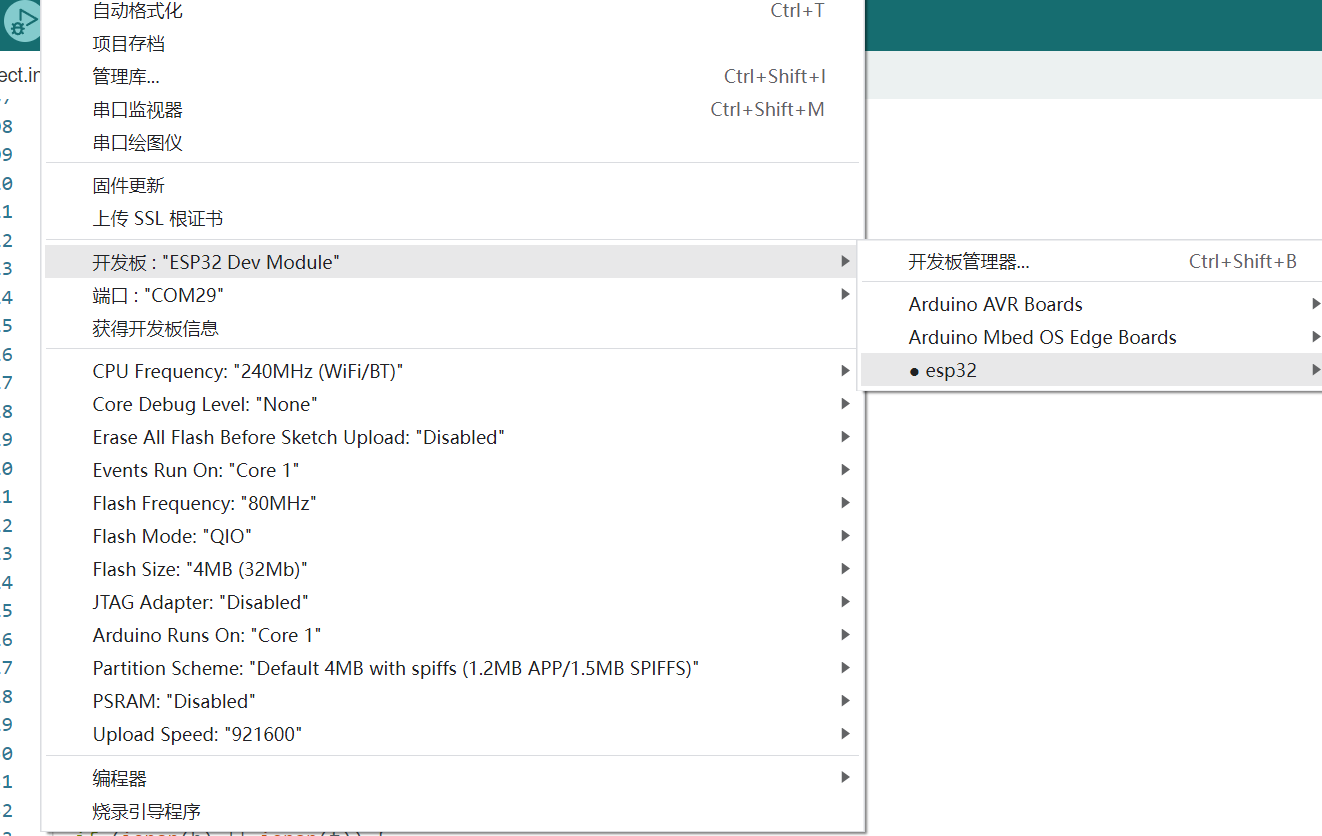Open PSRAM "Disabled" setting
The width and height of the screenshot is (1322, 836).
(x=452, y=701)
